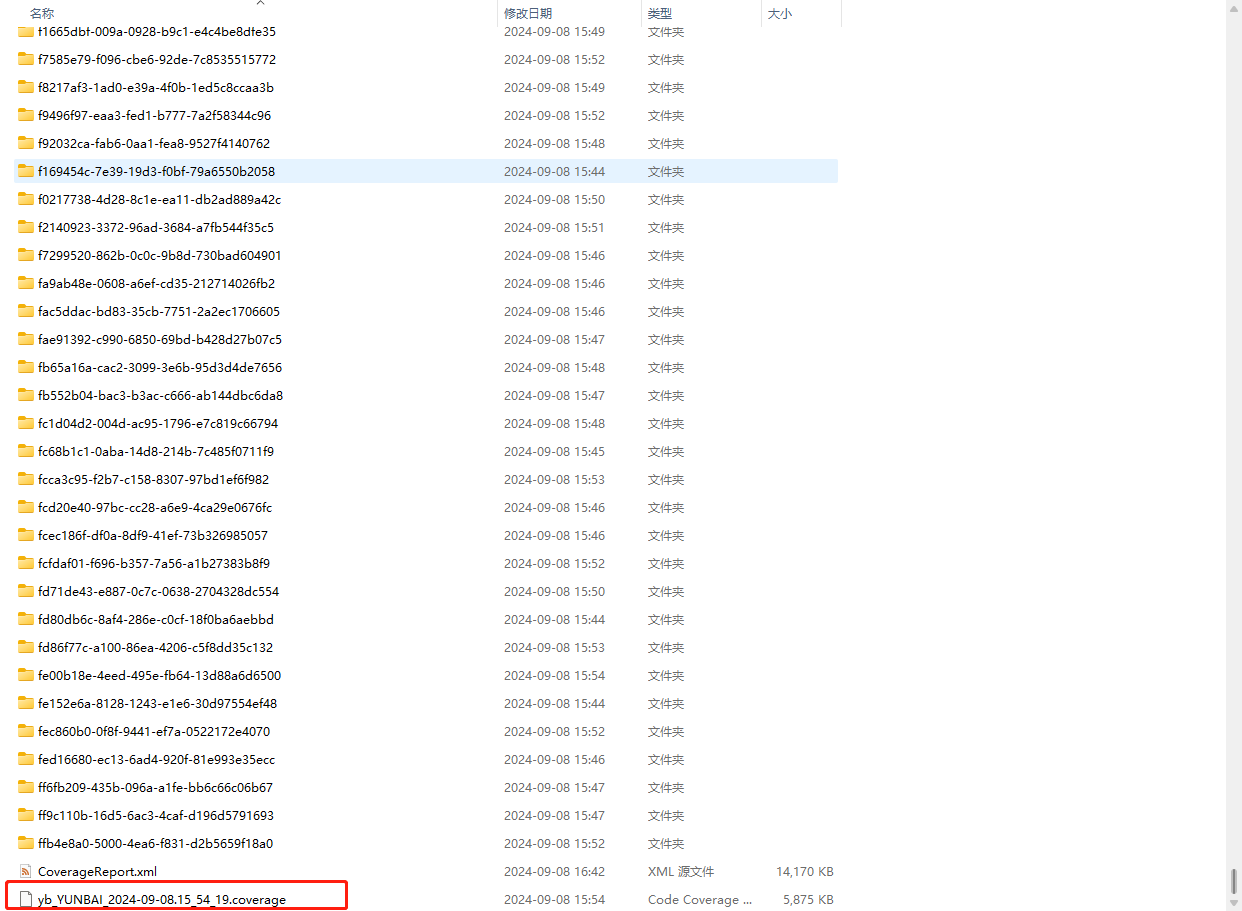
Task: Click folder icon for f169454c-7e39-19d3-f0bf-79a6550b2058
Action: pos(26,171)
